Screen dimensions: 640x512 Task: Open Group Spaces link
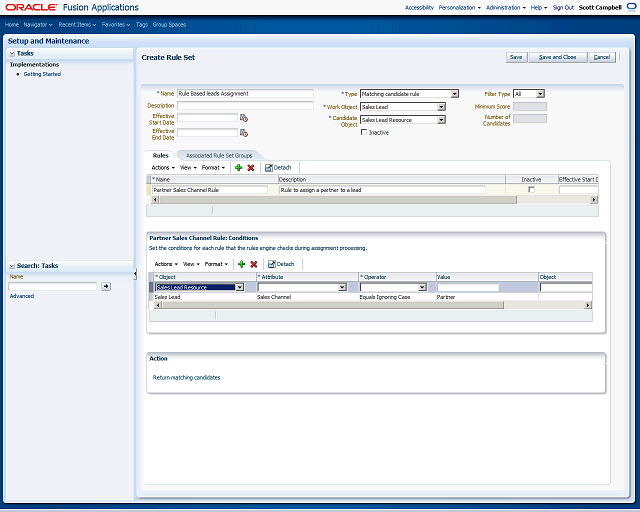[x=169, y=24]
